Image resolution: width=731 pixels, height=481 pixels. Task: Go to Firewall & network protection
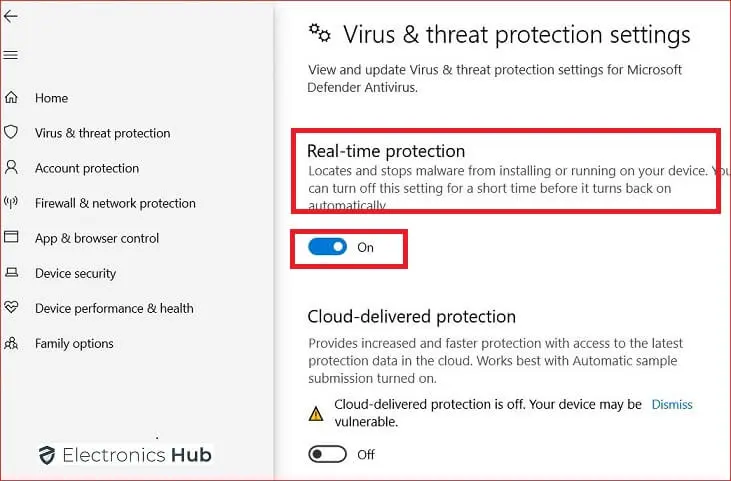pos(115,203)
